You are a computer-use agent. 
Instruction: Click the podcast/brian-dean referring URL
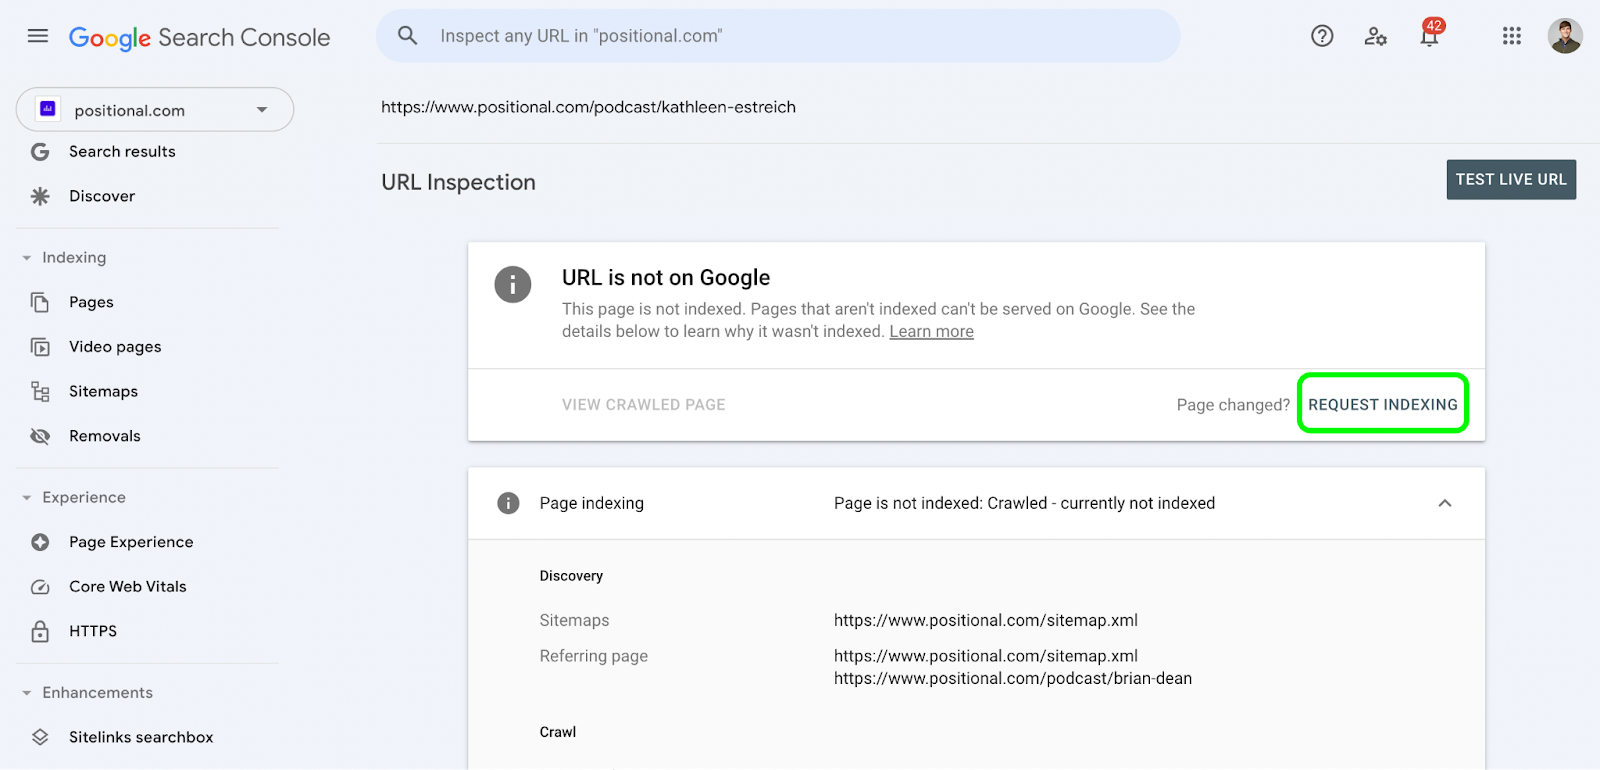(1013, 678)
